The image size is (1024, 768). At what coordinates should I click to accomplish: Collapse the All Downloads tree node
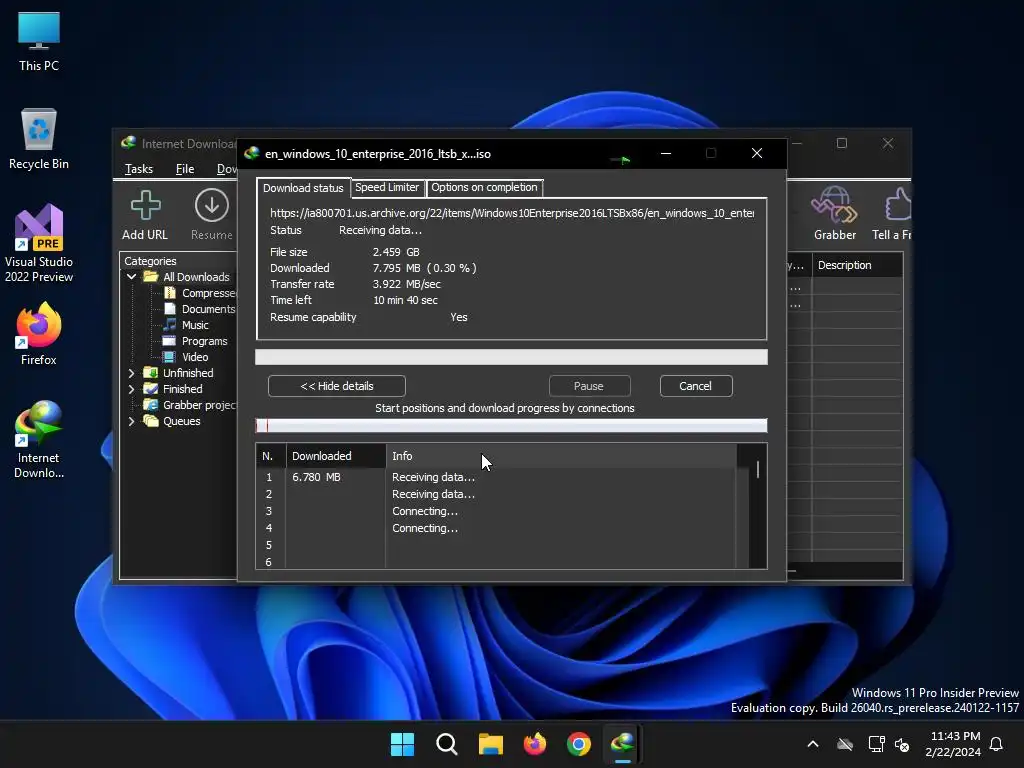pyautogui.click(x=131, y=277)
